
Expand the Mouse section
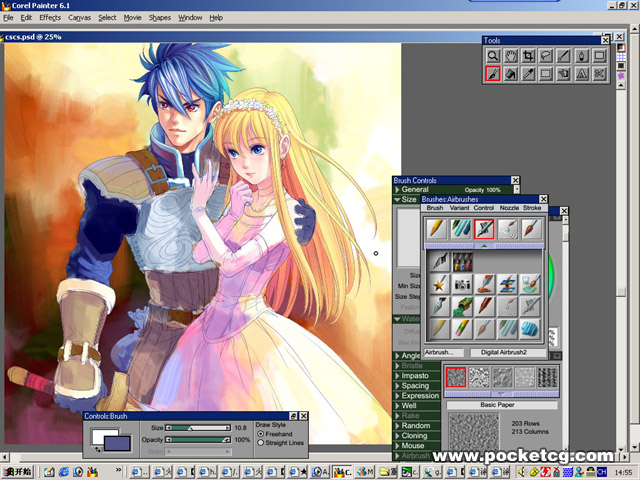[397, 446]
